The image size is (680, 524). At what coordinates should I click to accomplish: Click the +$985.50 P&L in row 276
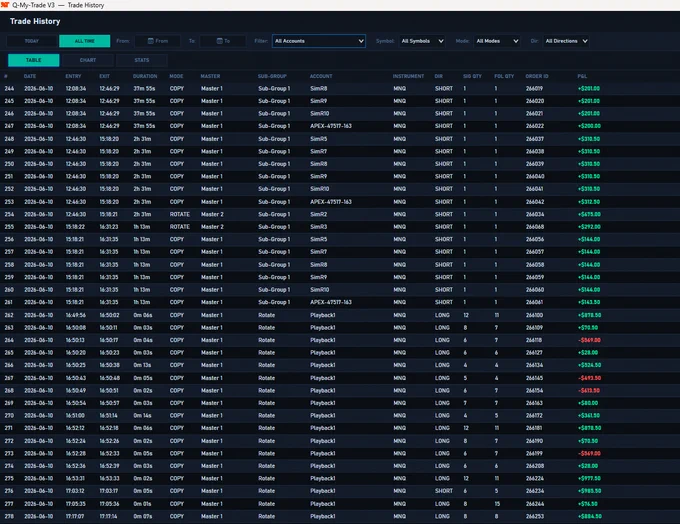pyautogui.click(x=589, y=491)
